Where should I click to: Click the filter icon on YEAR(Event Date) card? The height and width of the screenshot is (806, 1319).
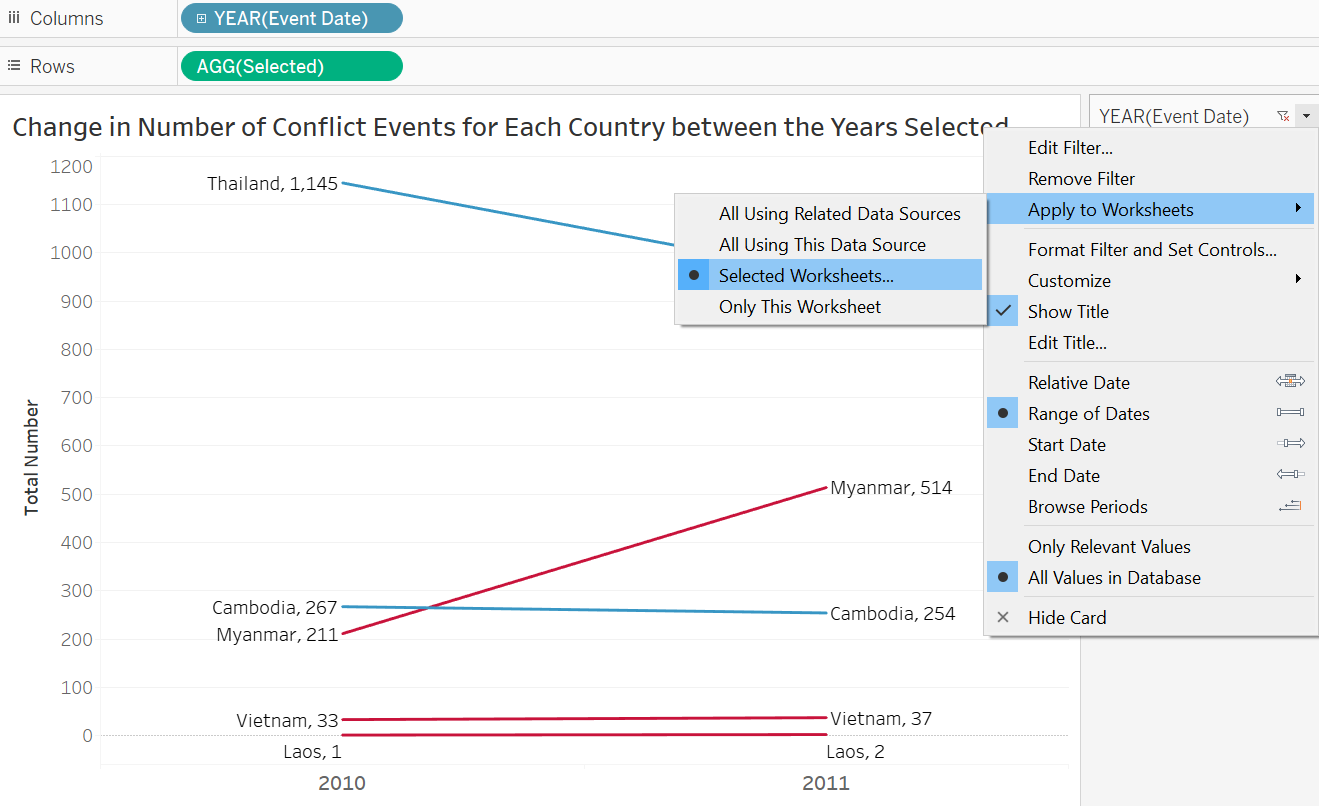(x=1283, y=117)
